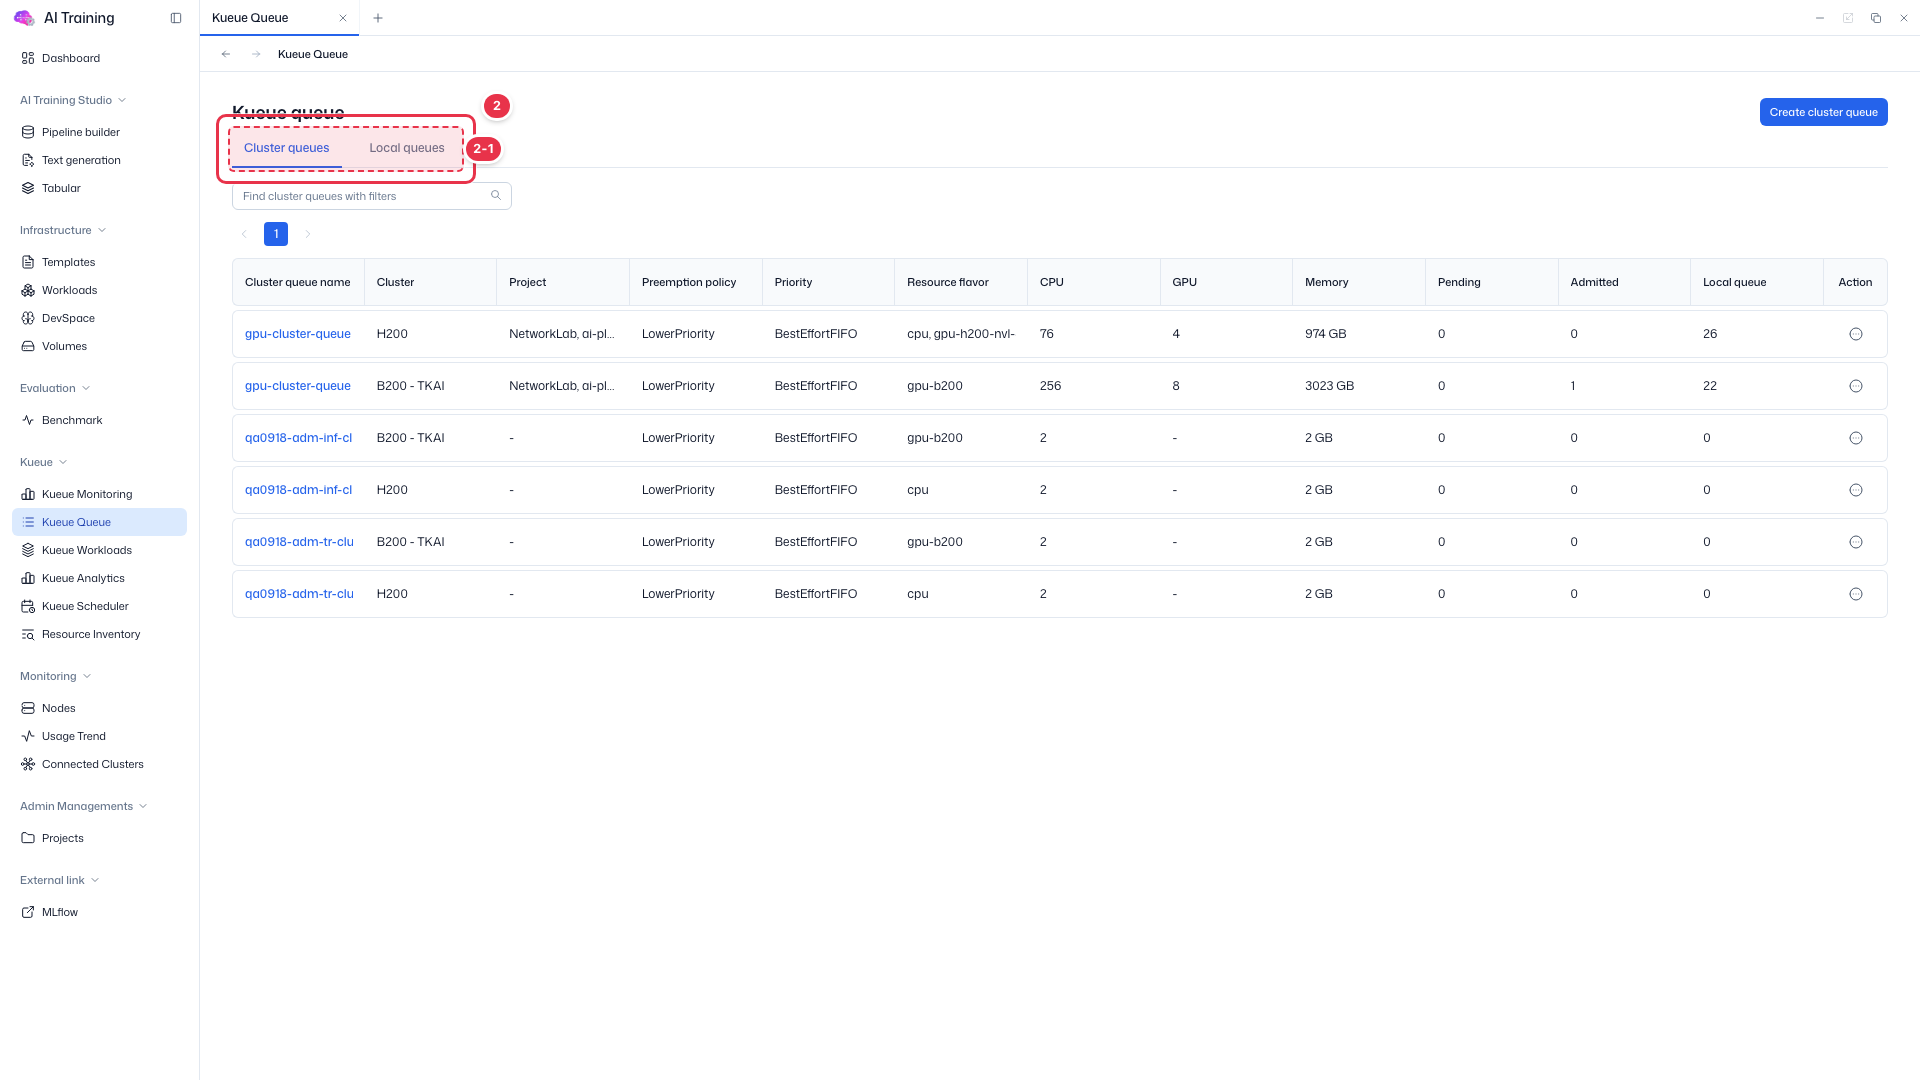Click Create cluster queue button

[x=1823, y=112]
